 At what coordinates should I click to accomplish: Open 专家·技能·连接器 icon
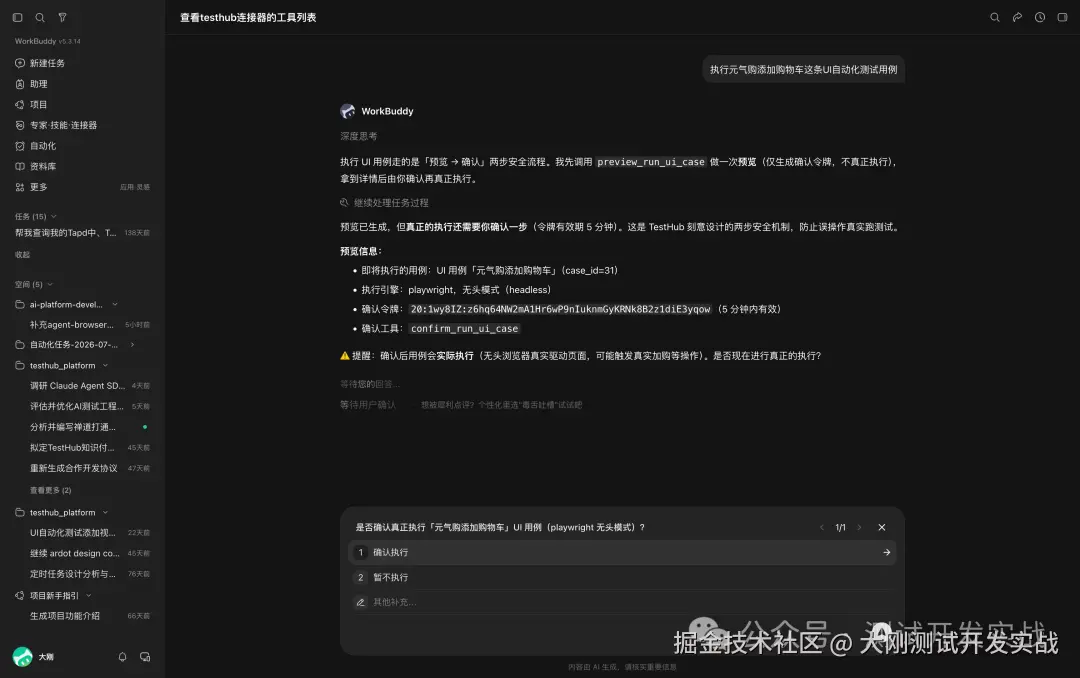pos(20,125)
